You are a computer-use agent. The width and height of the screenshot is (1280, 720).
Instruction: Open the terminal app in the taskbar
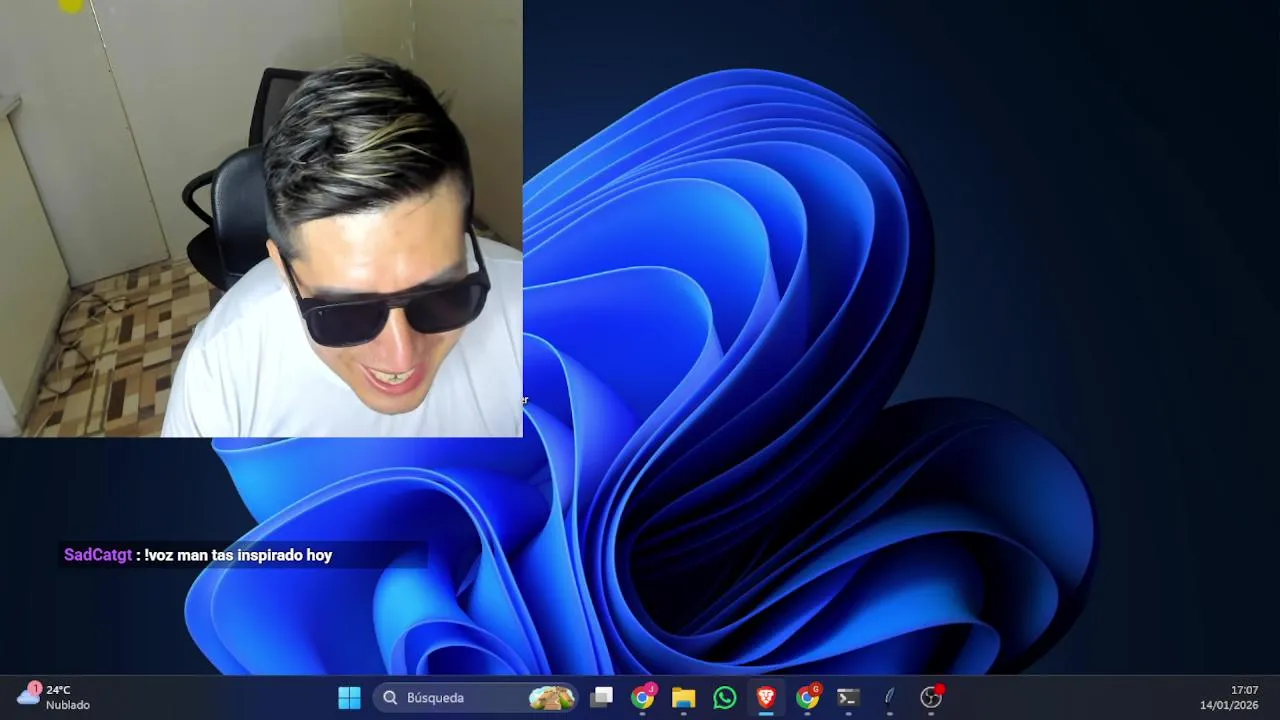coord(848,697)
